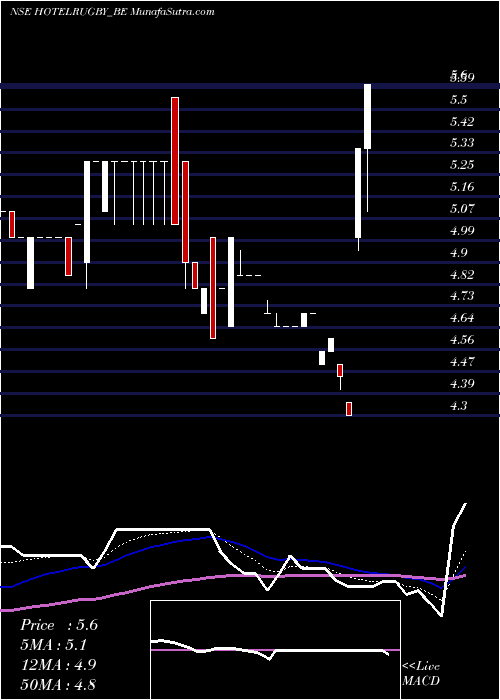Viewport: 500px width, 700px height.
Task: Click the last white candlestick reaching 5.59
Action: [x=367, y=117]
